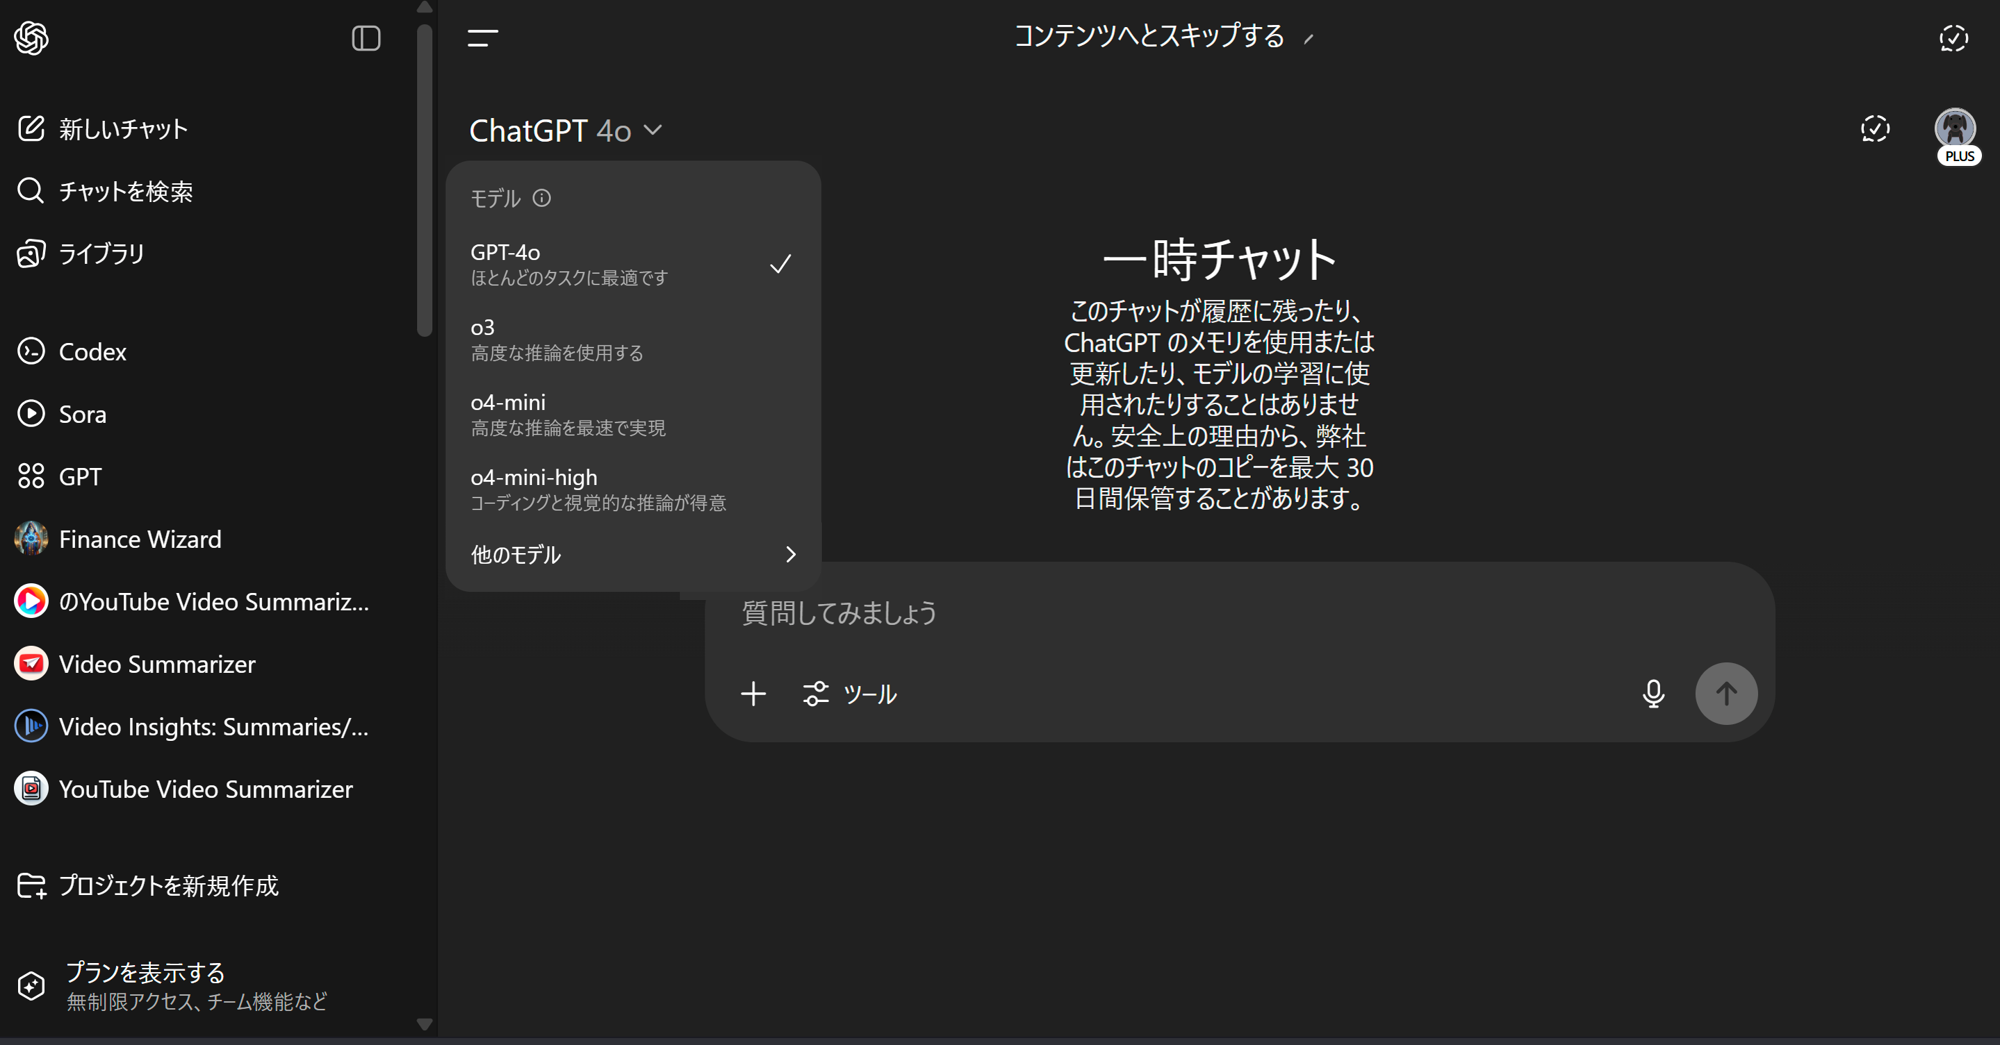This screenshot has height=1045, width=2000.
Task: Click the 質問してみましょう input field
Action: [x=1238, y=612]
